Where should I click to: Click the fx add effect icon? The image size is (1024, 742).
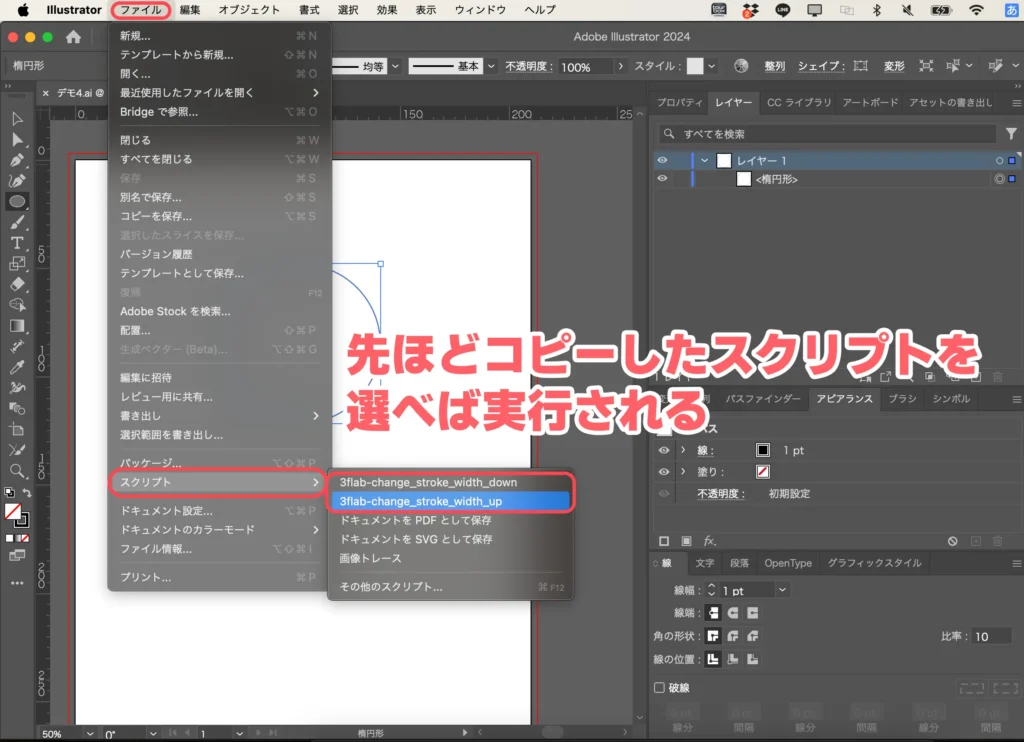710,541
